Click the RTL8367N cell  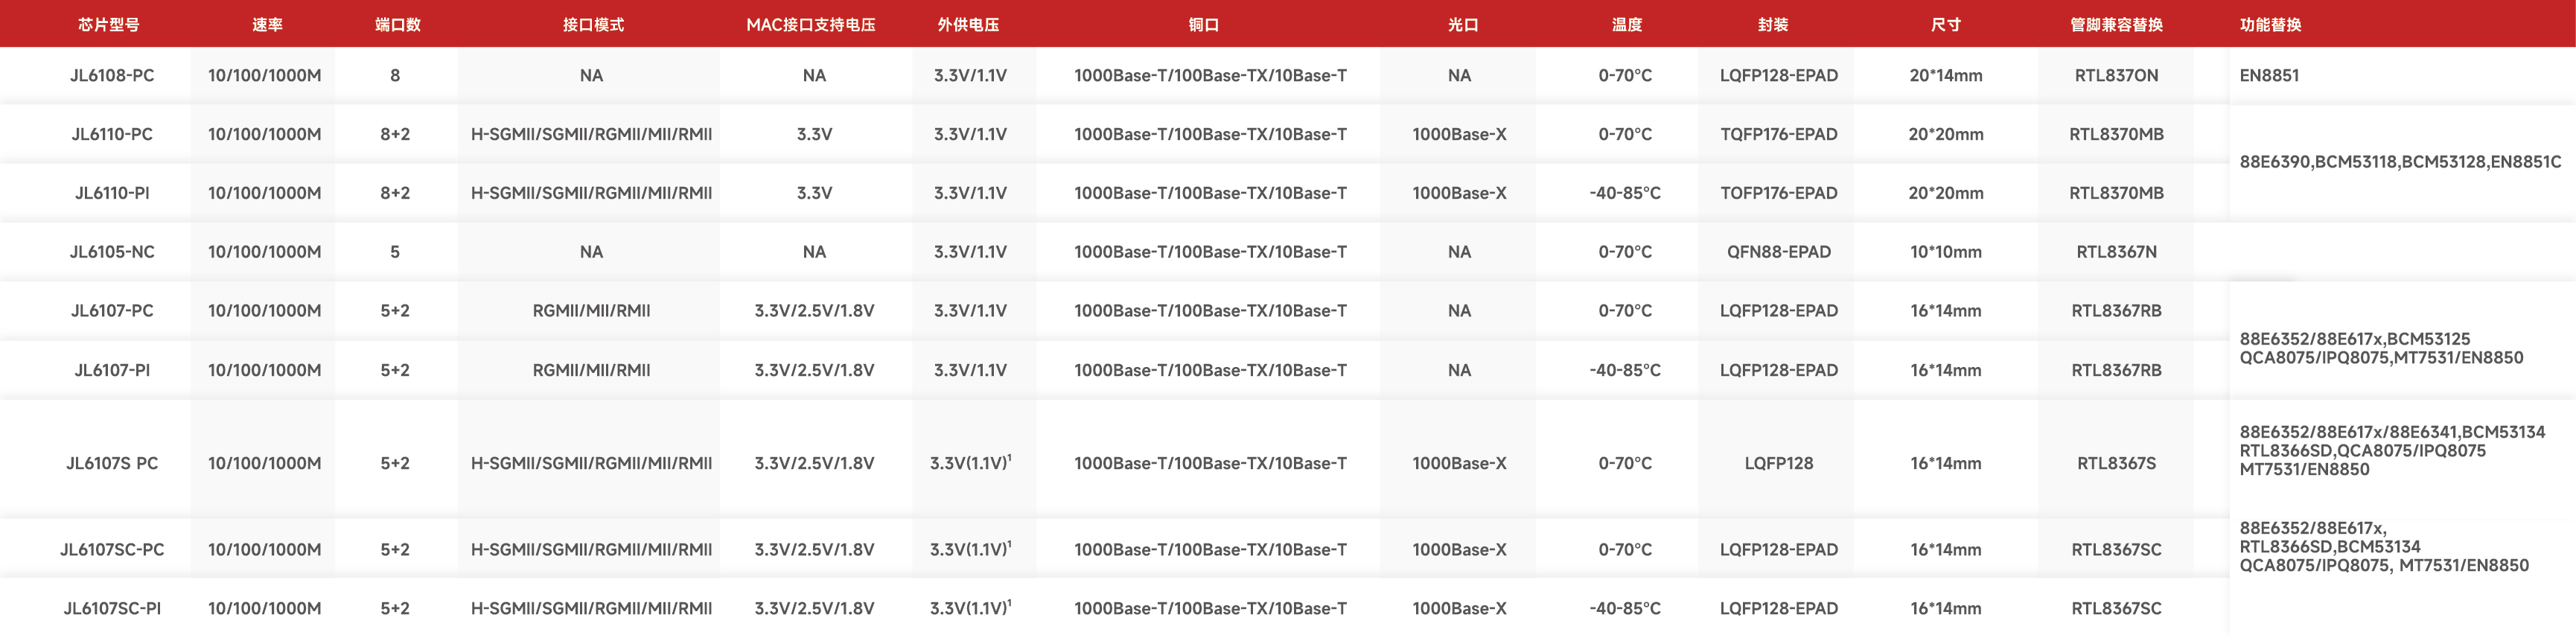coord(2116,252)
